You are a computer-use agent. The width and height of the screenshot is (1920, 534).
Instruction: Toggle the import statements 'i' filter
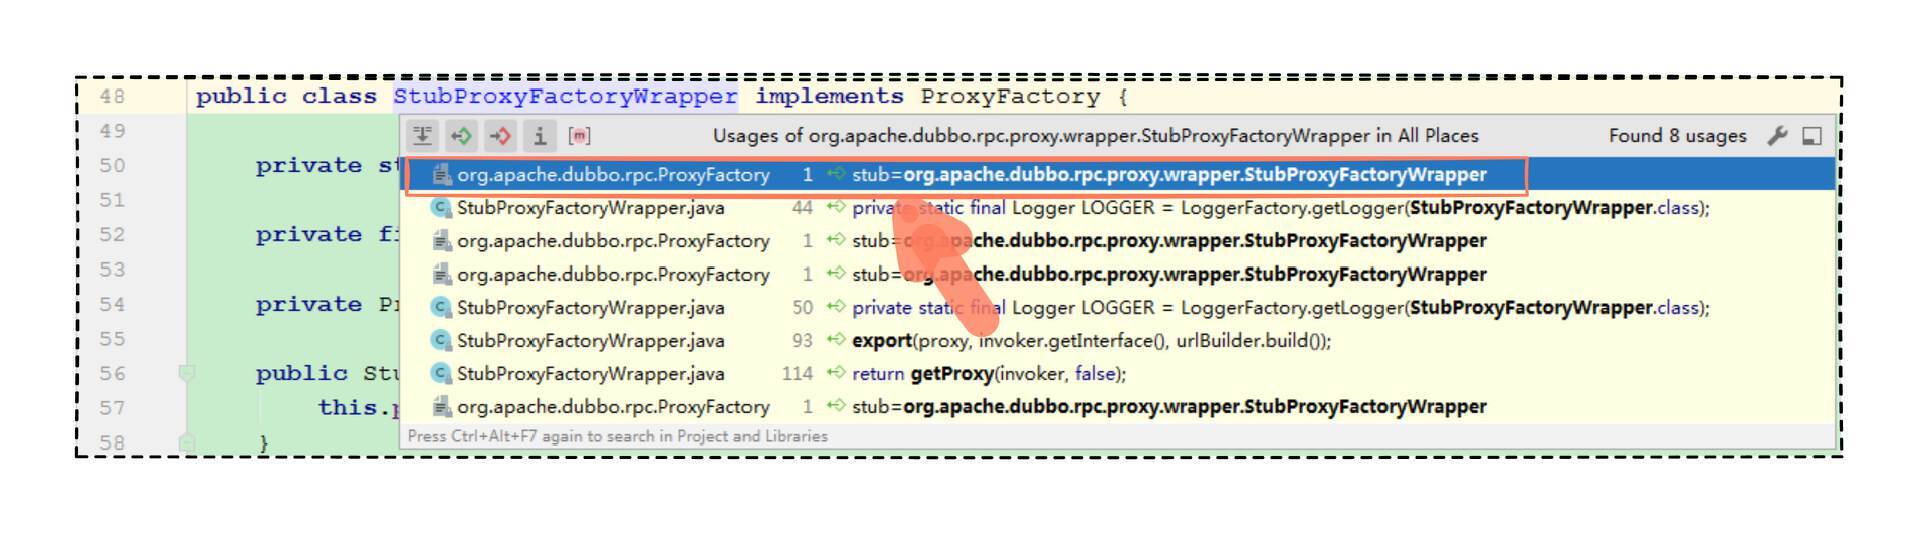tap(540, 135)
